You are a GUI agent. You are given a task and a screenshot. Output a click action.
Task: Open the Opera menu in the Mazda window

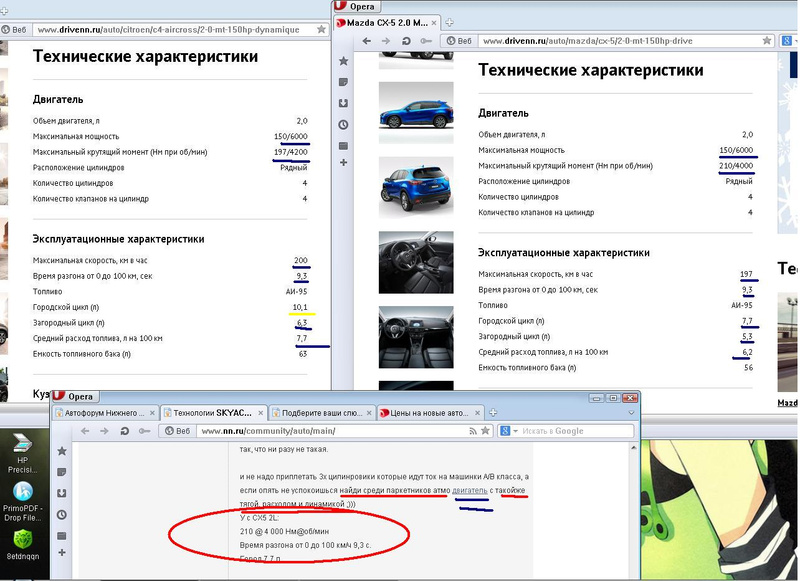(x=356, y=6)
